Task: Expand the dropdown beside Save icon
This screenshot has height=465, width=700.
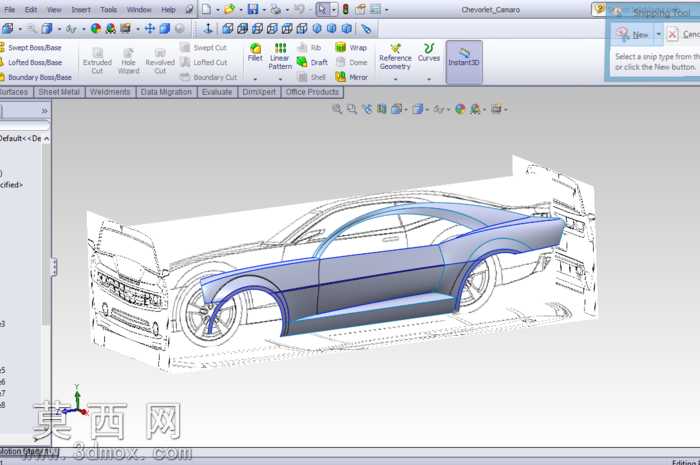Action: (x=264, y=9)
